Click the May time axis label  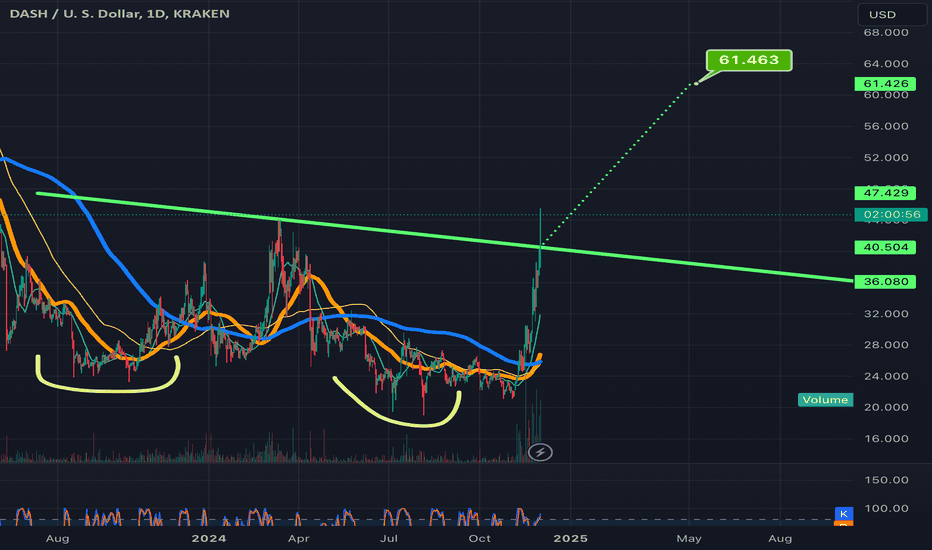coord(689,539)
